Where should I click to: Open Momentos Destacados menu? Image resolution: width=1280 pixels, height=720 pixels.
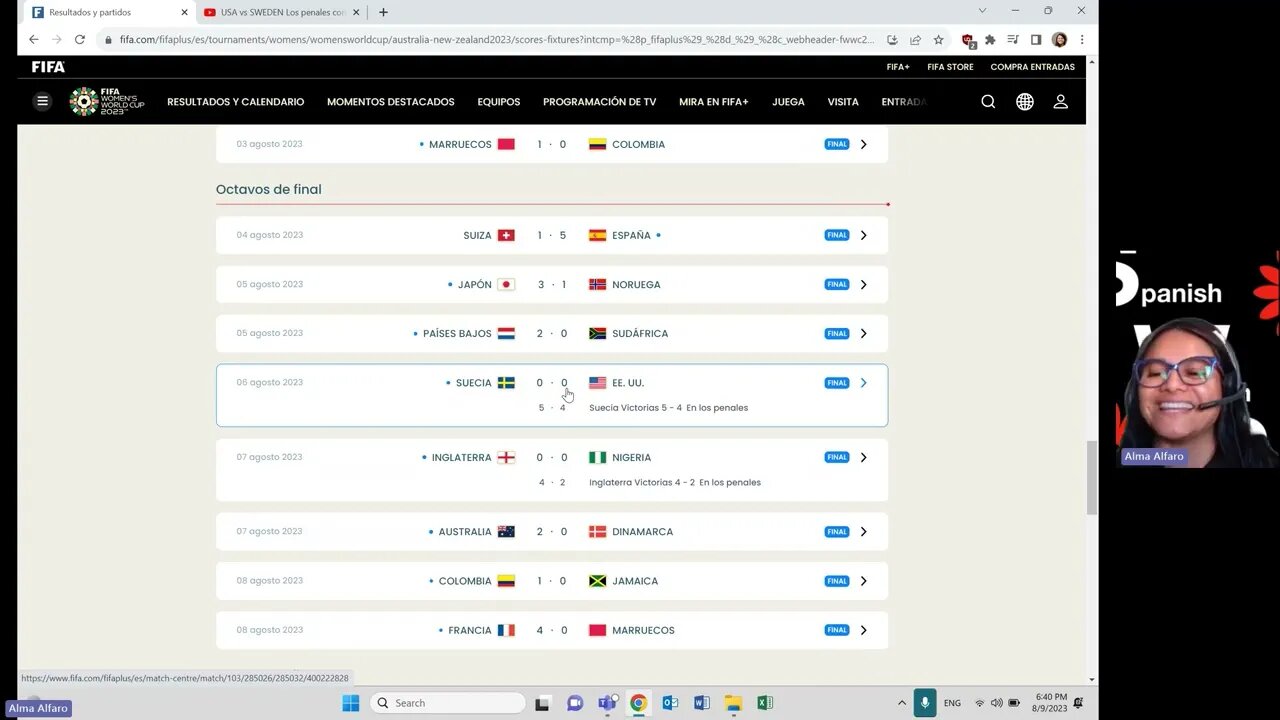[x=391, y=102]
